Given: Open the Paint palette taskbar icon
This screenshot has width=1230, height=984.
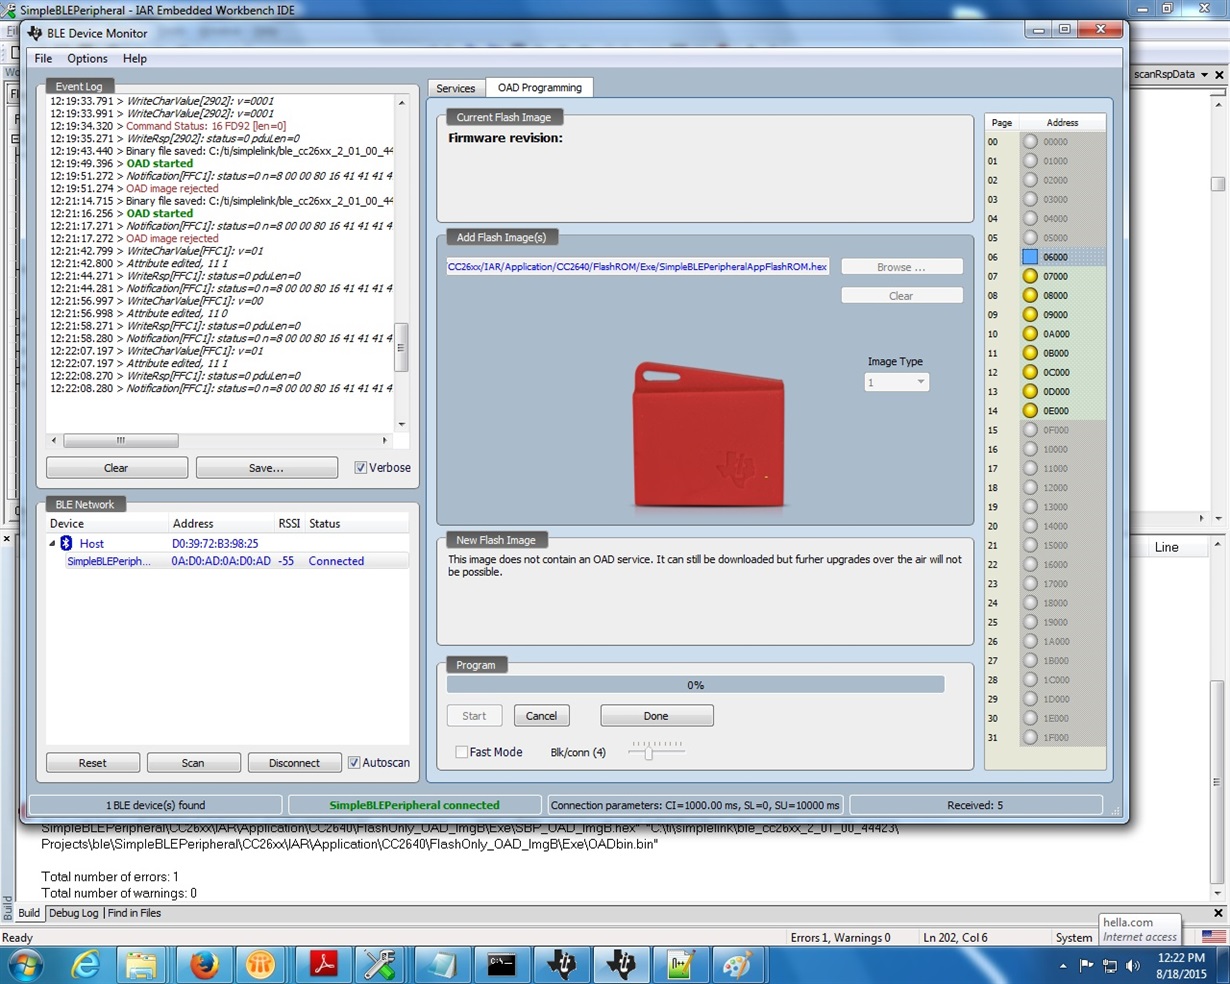Looking at the screenshot, I should (736, 965).
